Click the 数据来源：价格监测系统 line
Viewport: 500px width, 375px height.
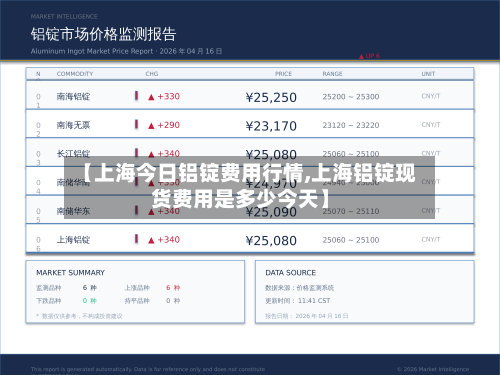point(299,288)
